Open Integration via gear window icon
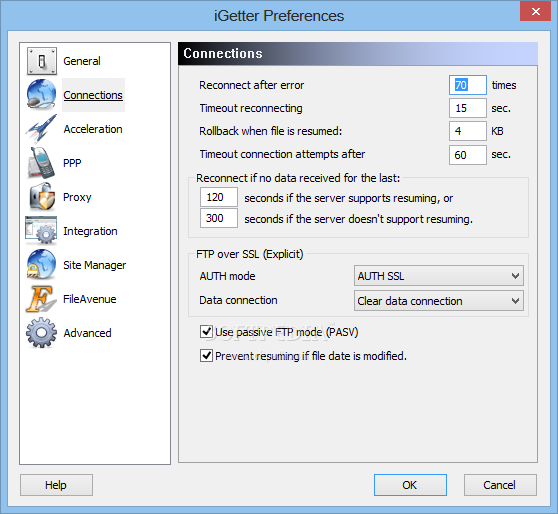 tap(41, 231)
